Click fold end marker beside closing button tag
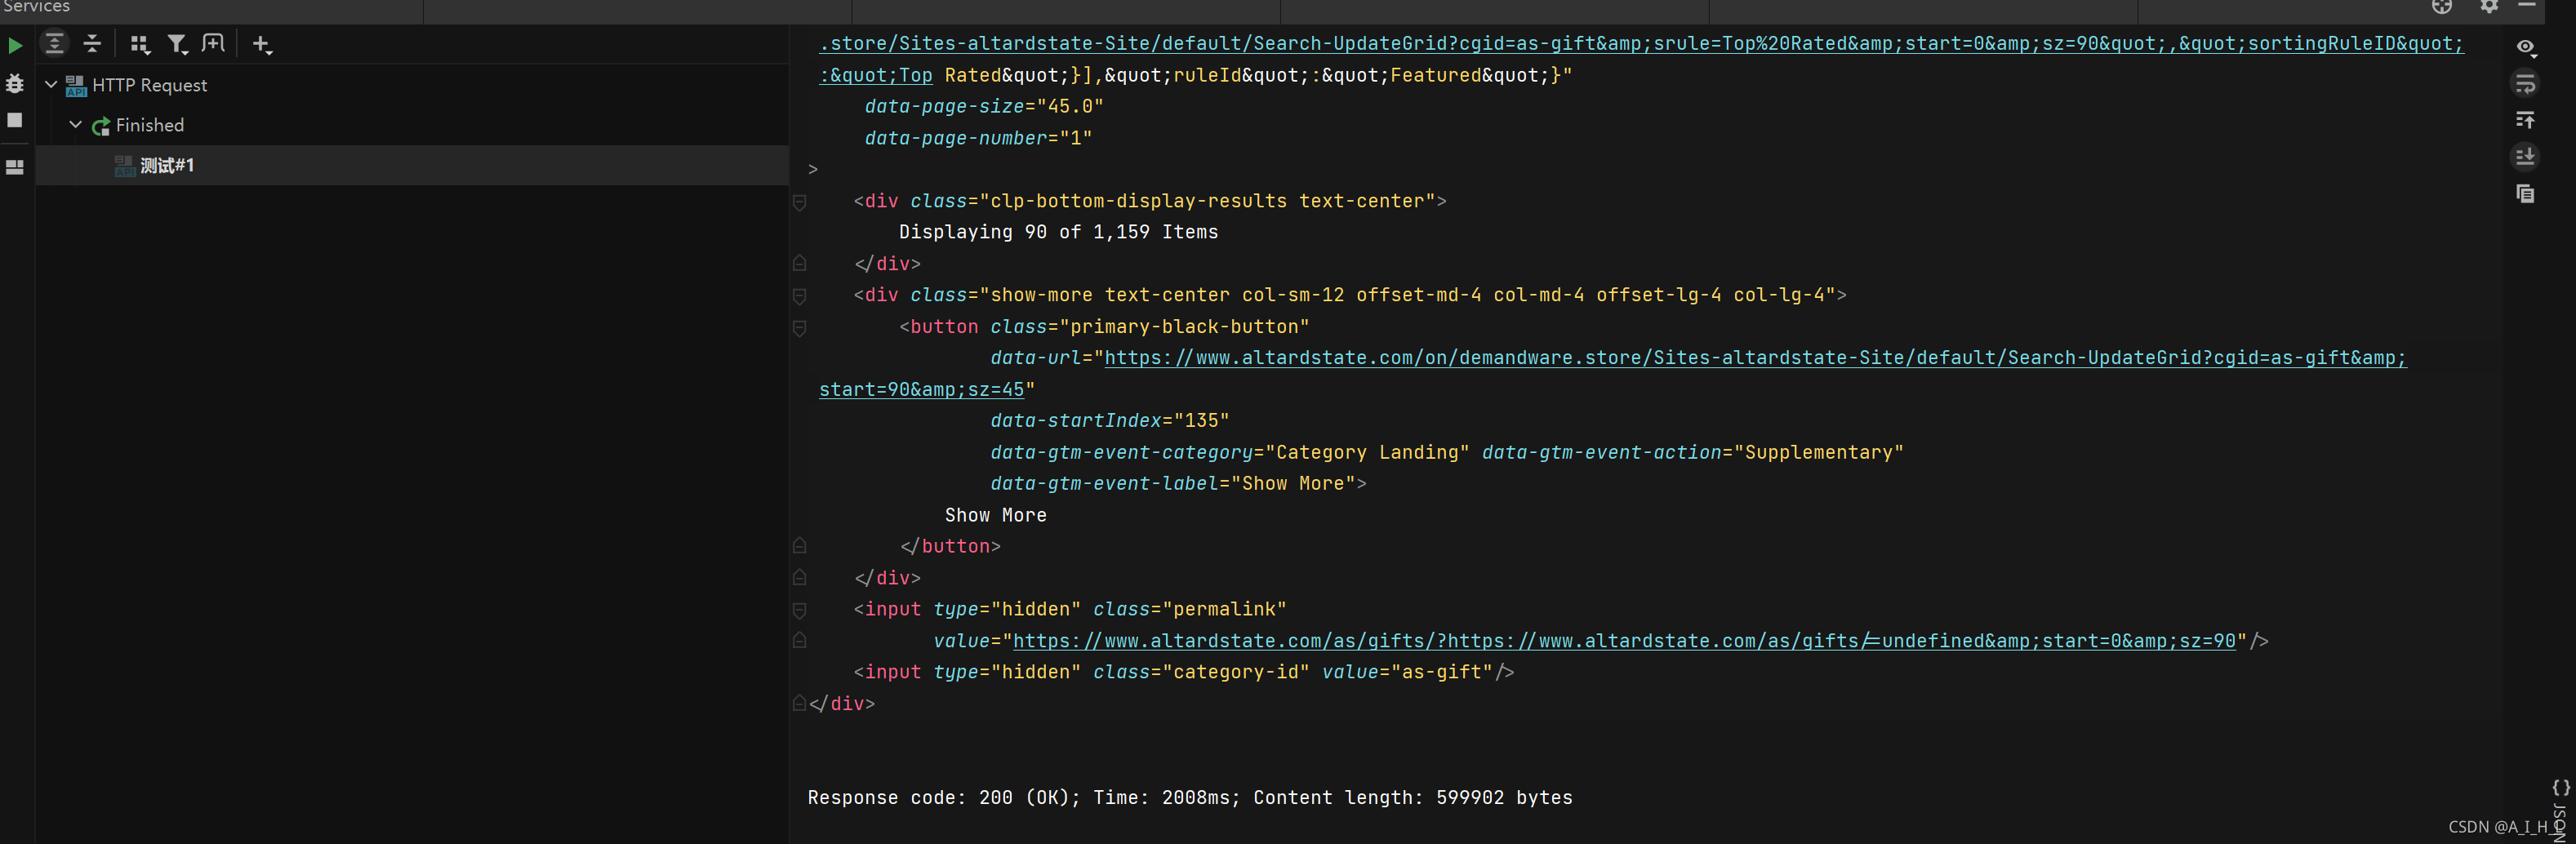 pyautogui.click(x=800, y=546)
